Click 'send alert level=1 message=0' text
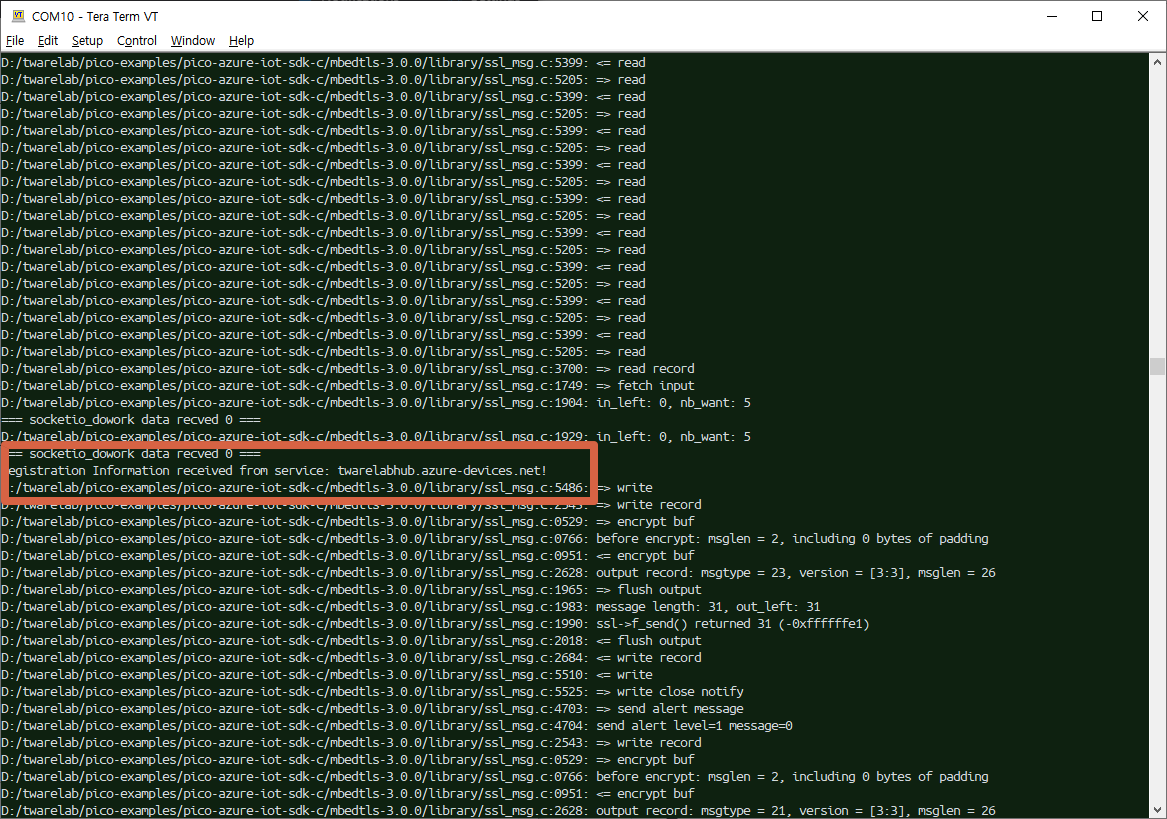The image size is (1167, 819). (x=694, y=726)
